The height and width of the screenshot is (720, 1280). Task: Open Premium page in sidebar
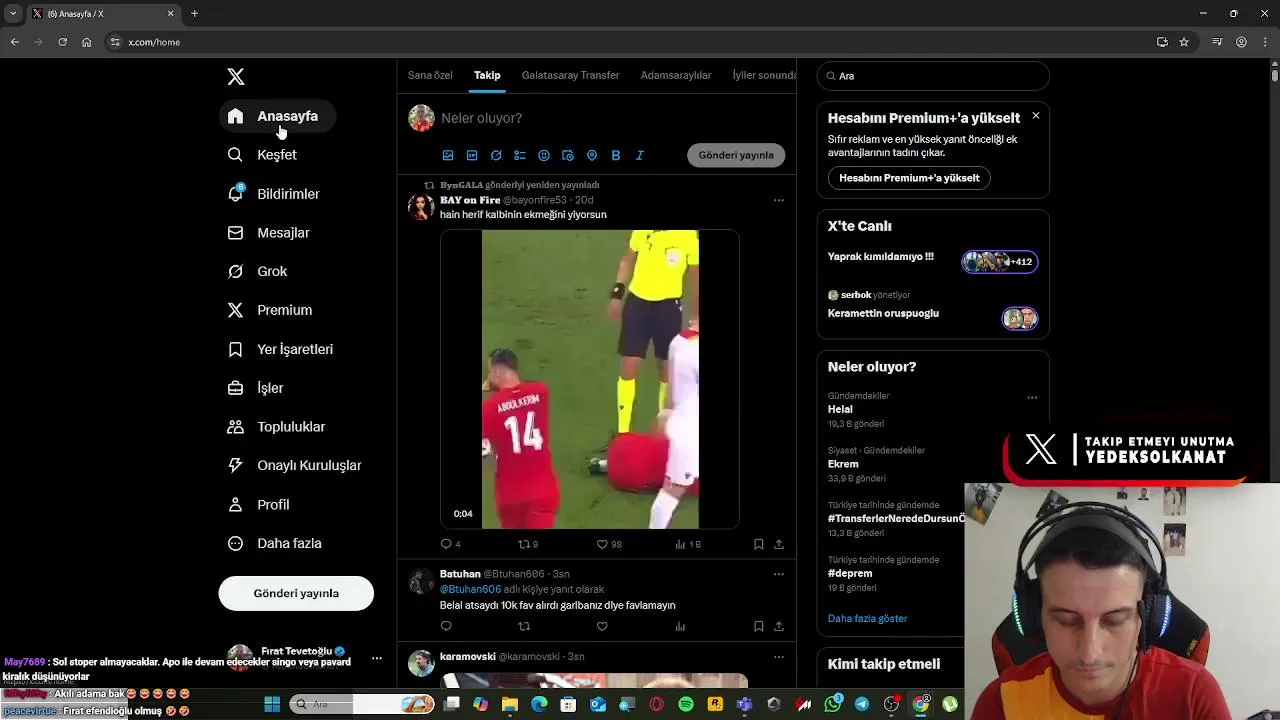pyautogui.click(x=269, y=310)
